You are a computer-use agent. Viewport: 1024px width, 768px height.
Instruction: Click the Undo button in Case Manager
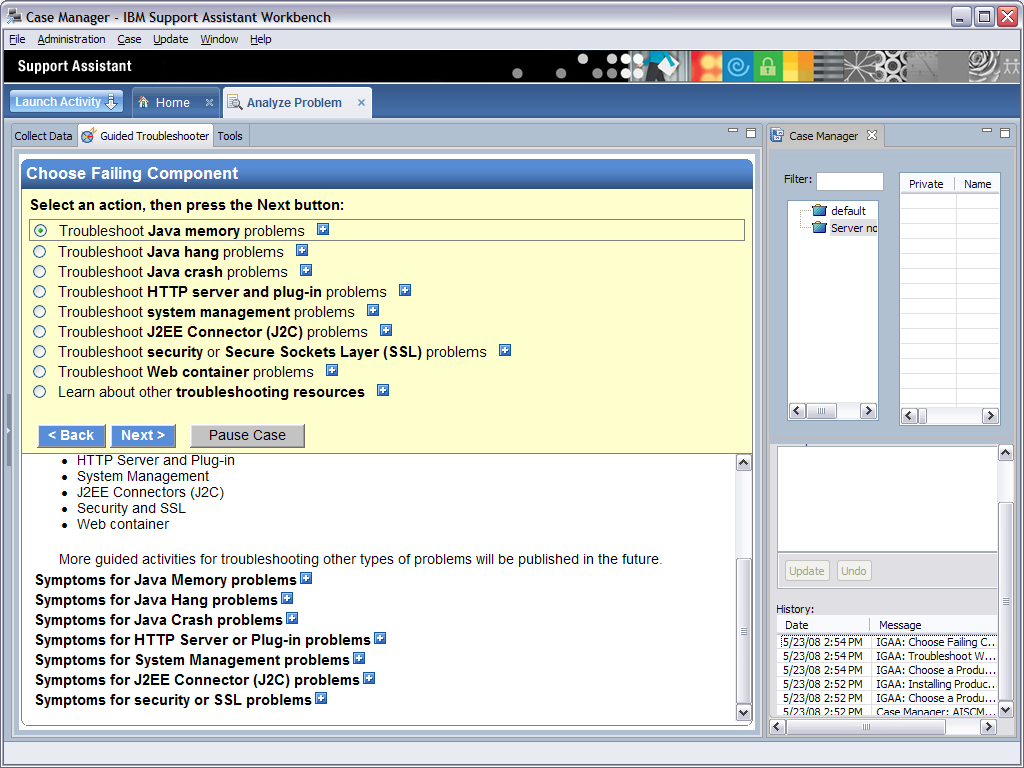(x=854, y=571)
